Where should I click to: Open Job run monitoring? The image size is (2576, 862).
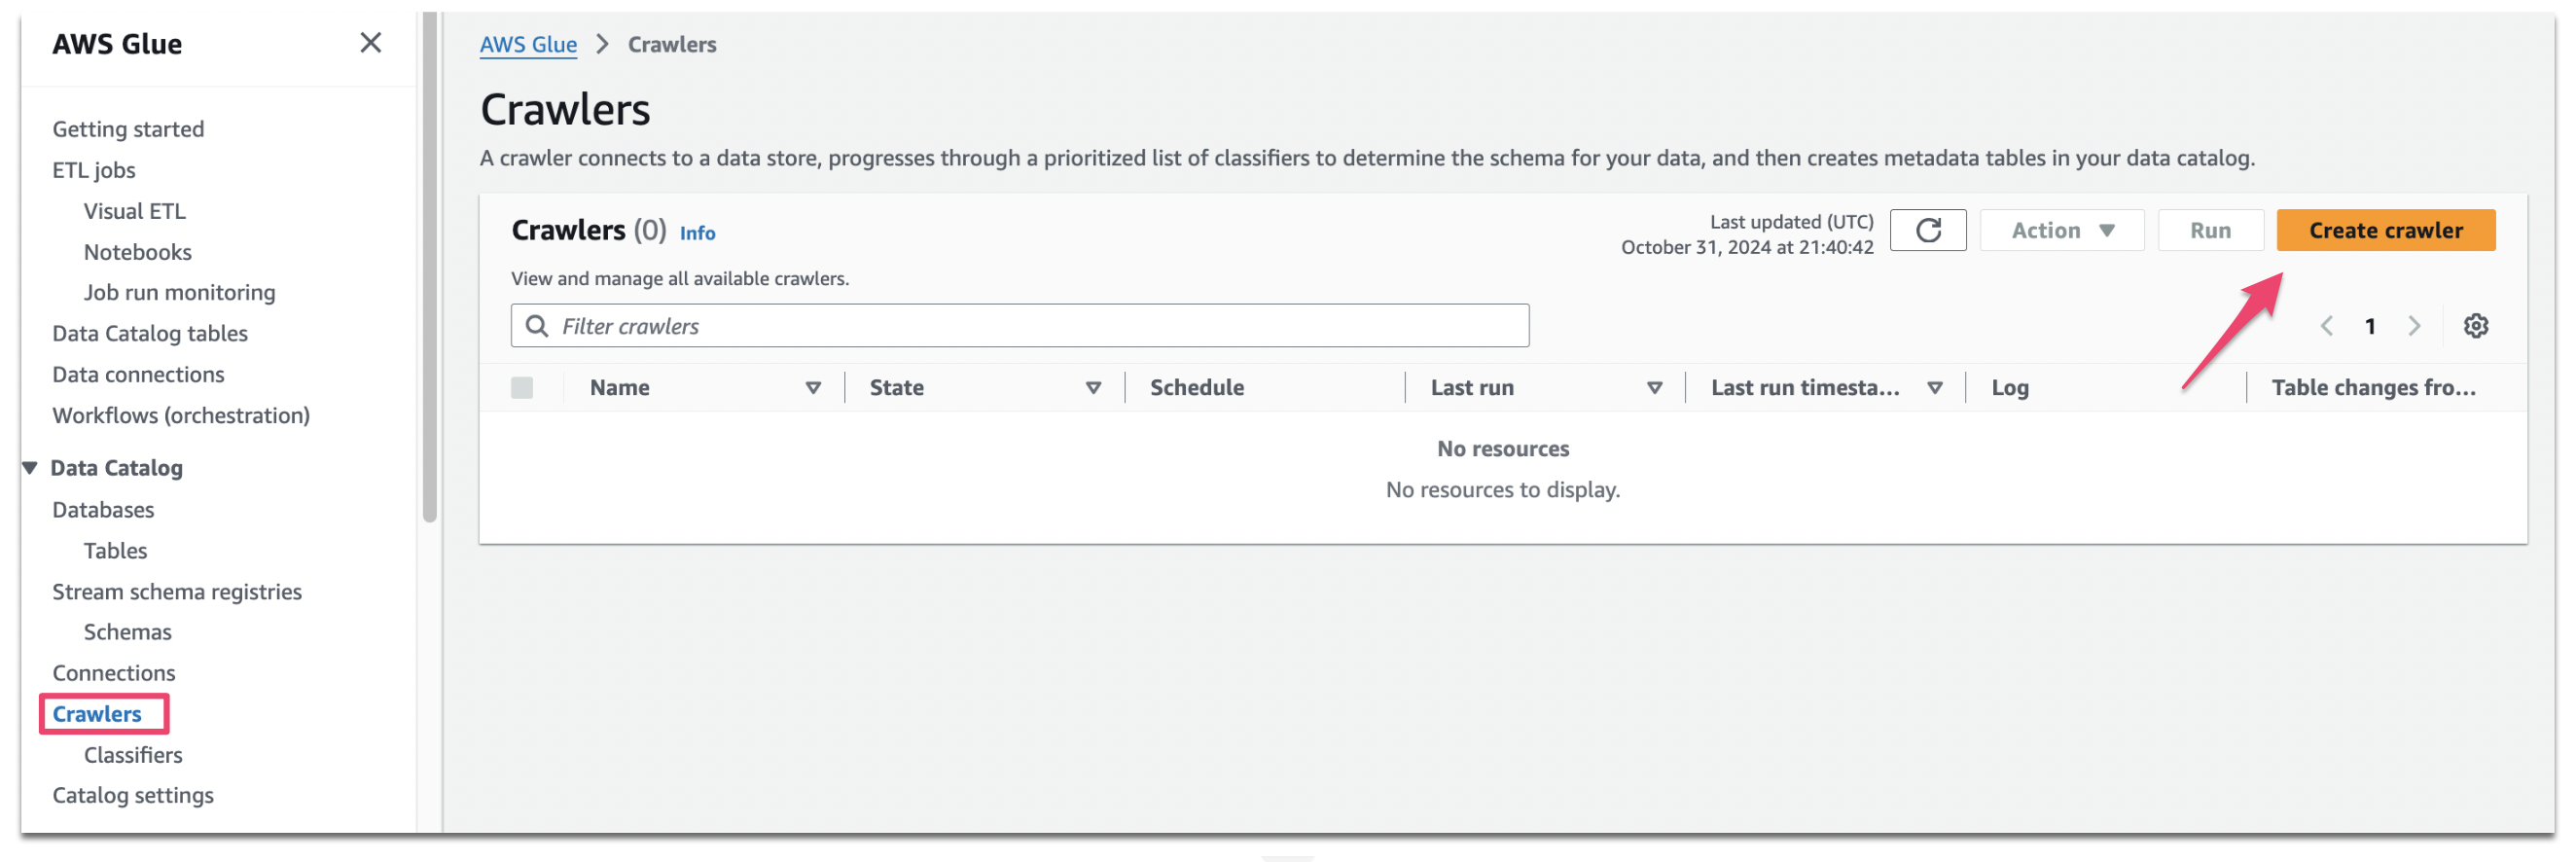(x=179, y=292)
